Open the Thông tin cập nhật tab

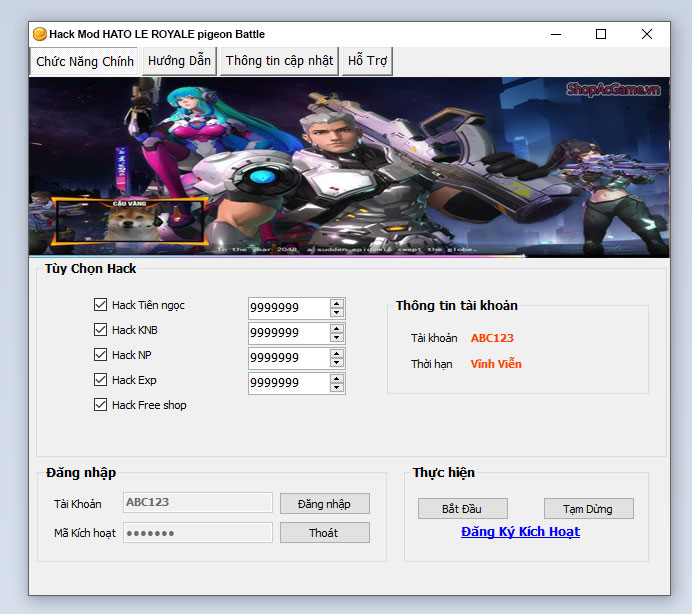[279, 61]
